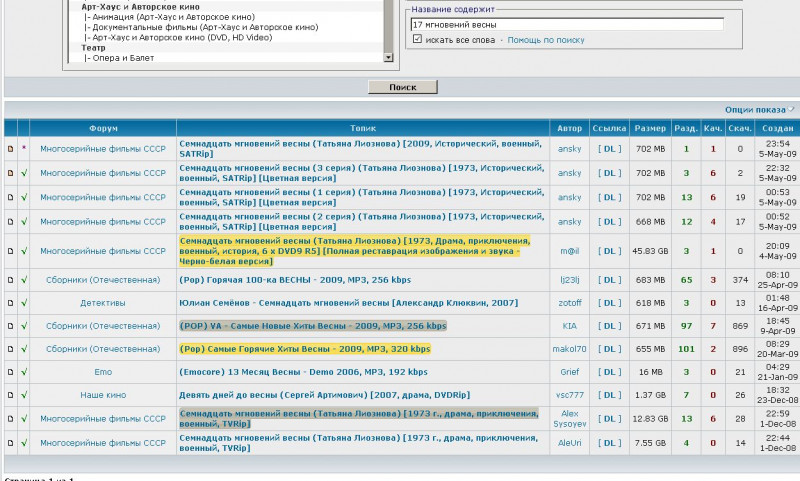Click the search field with '17 мгновений весны'

[x=567, y=24]
